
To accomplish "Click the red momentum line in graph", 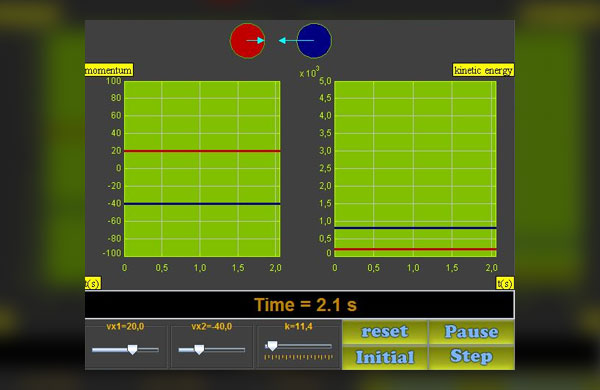I will click(x=202, y=151).
